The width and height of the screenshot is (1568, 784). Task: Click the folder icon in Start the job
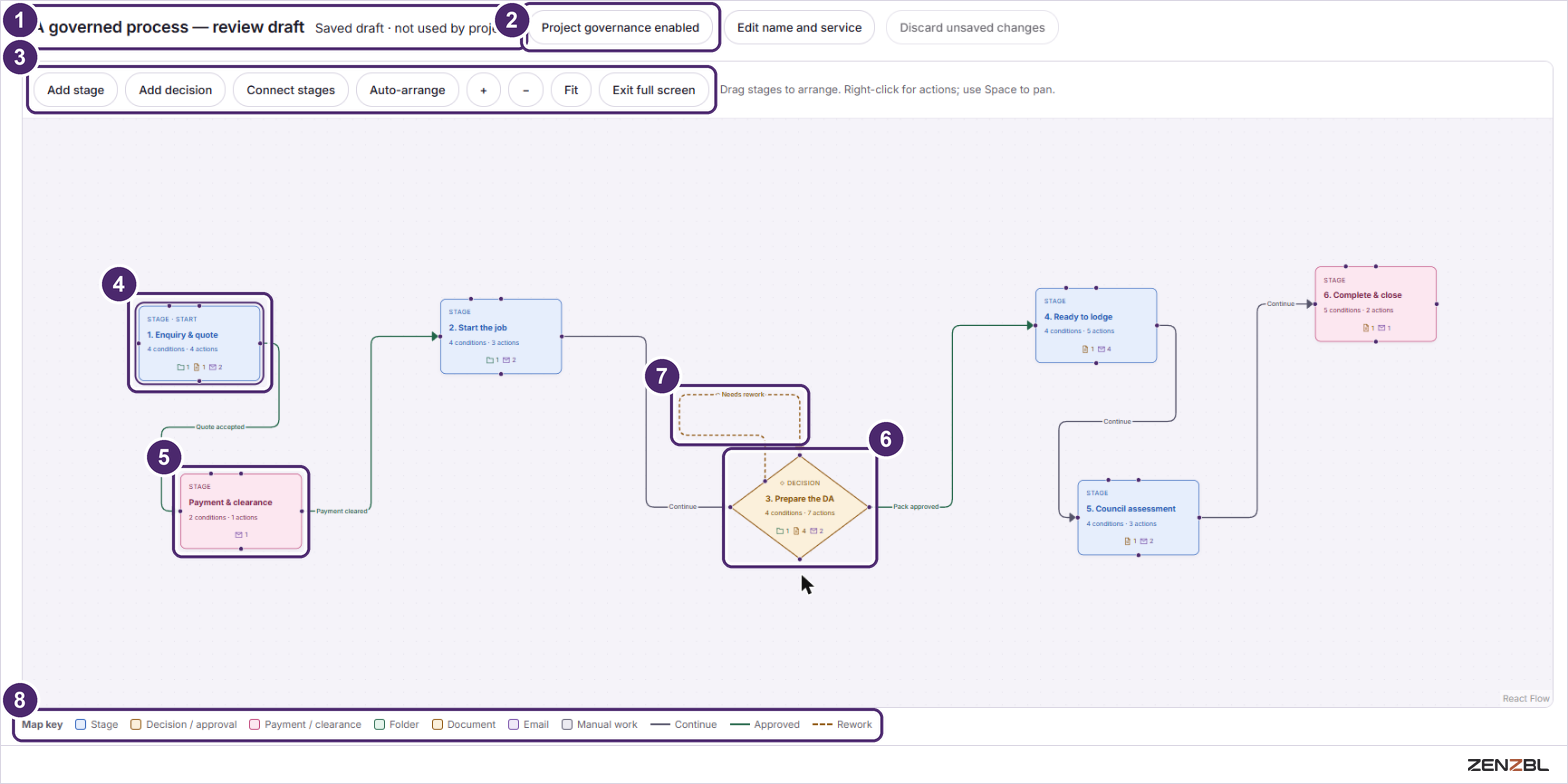pyautogui.click(x=489, y=360)
